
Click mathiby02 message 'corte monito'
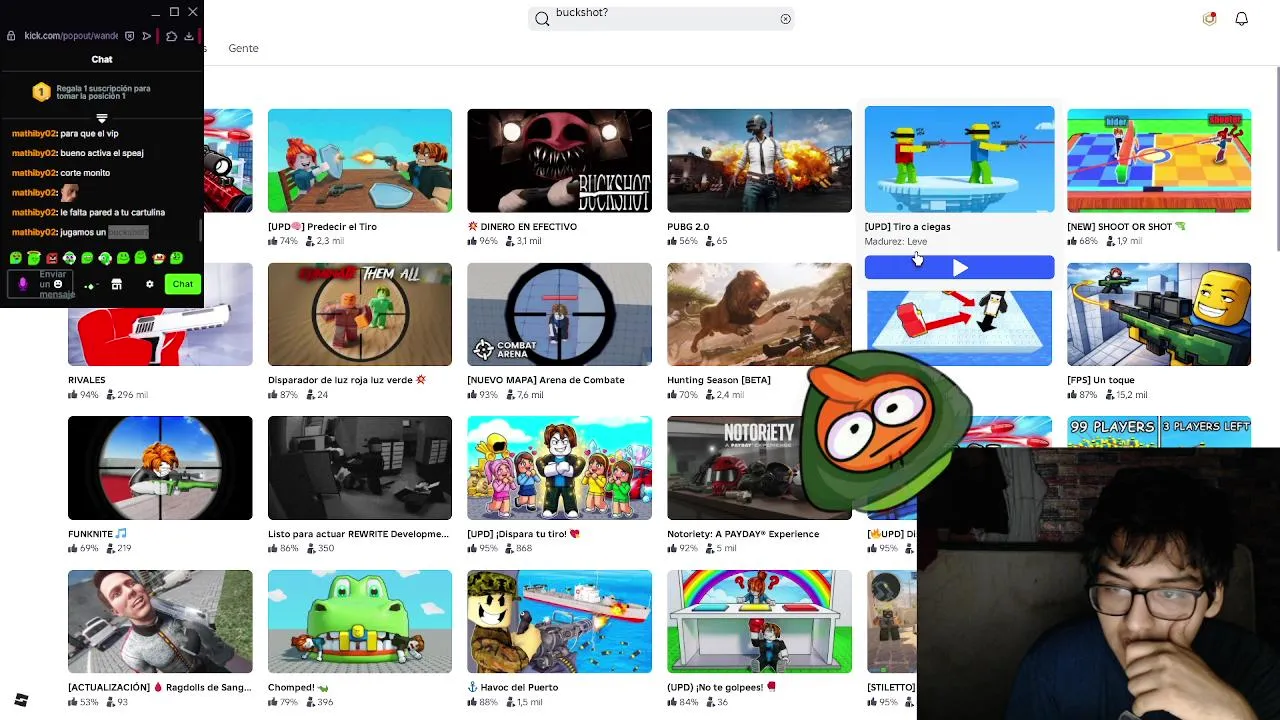tap(85, 173)
